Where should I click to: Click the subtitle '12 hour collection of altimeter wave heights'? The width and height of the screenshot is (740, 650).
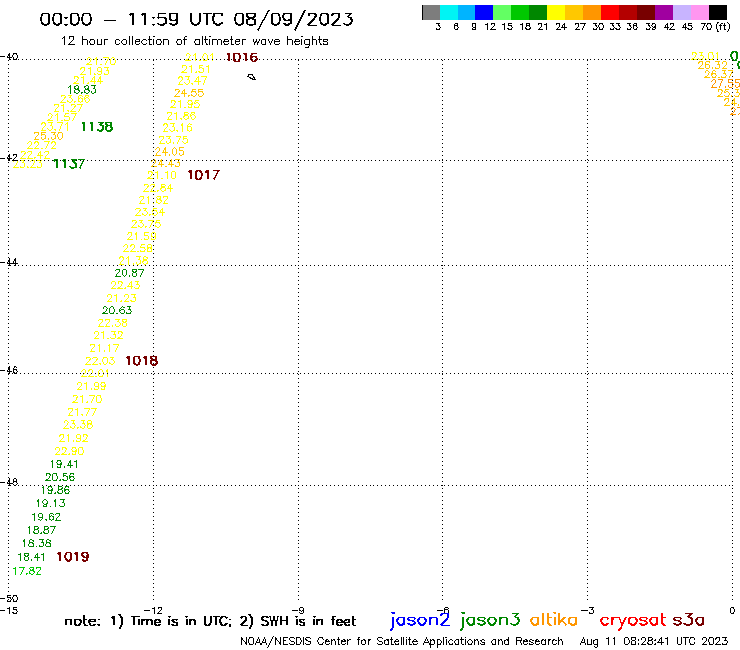tap(194, 41)
